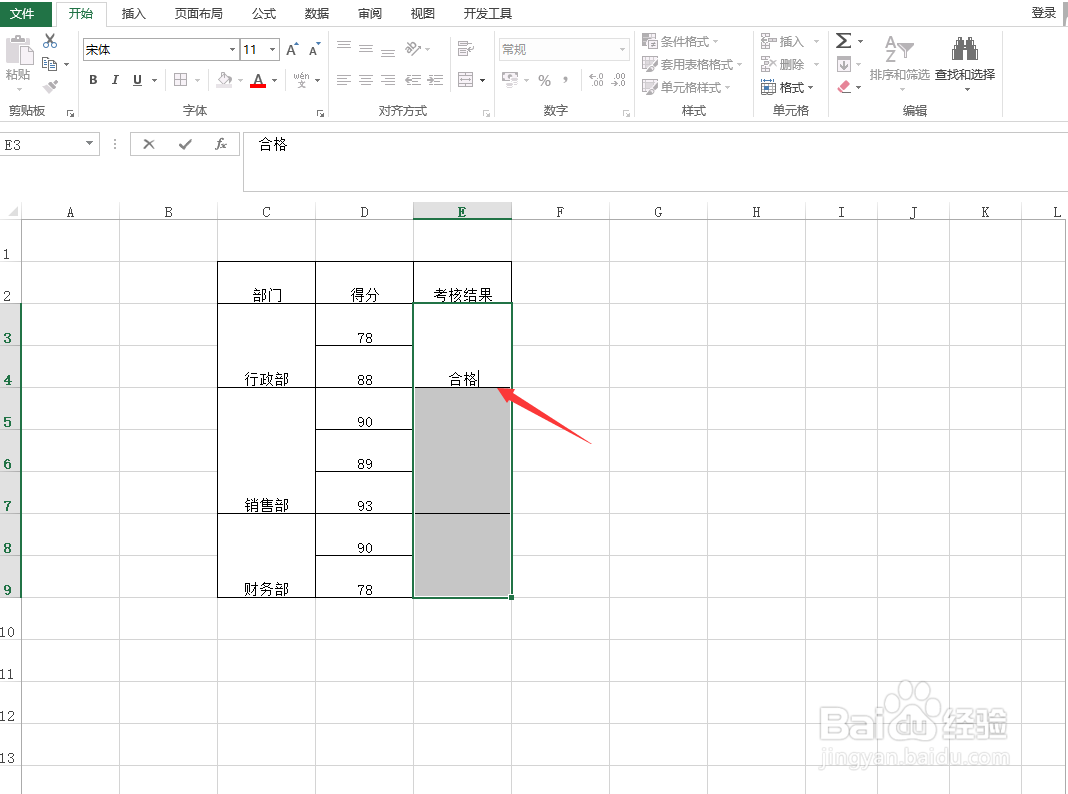Click the Wrap Text icon
Viewport: 1068px width, 794px height.
(x=466, y=48)
